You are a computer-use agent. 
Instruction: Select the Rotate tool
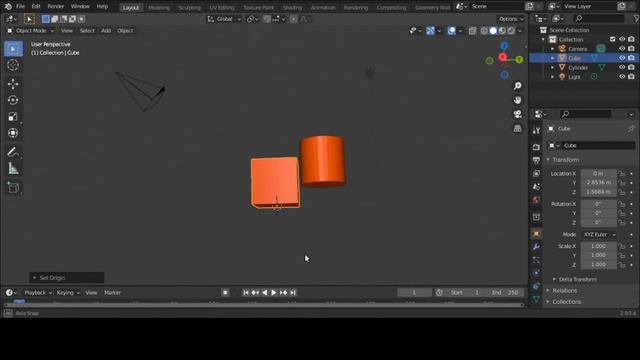(13, 100)
